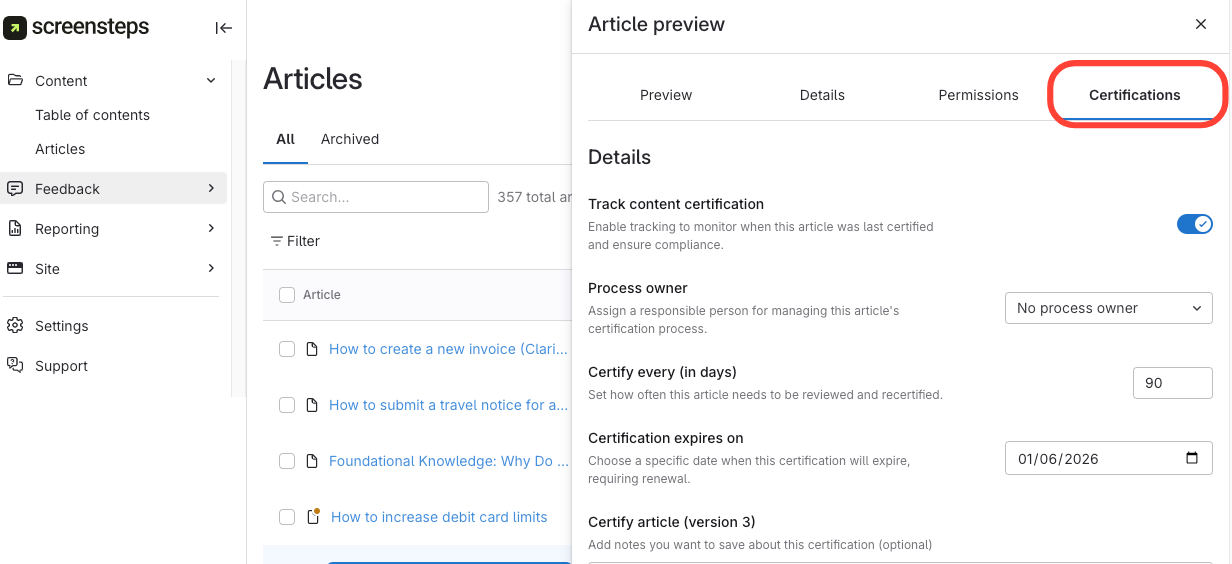
Task: Open the Archived articles tab
Action: [x=349, y=139]
